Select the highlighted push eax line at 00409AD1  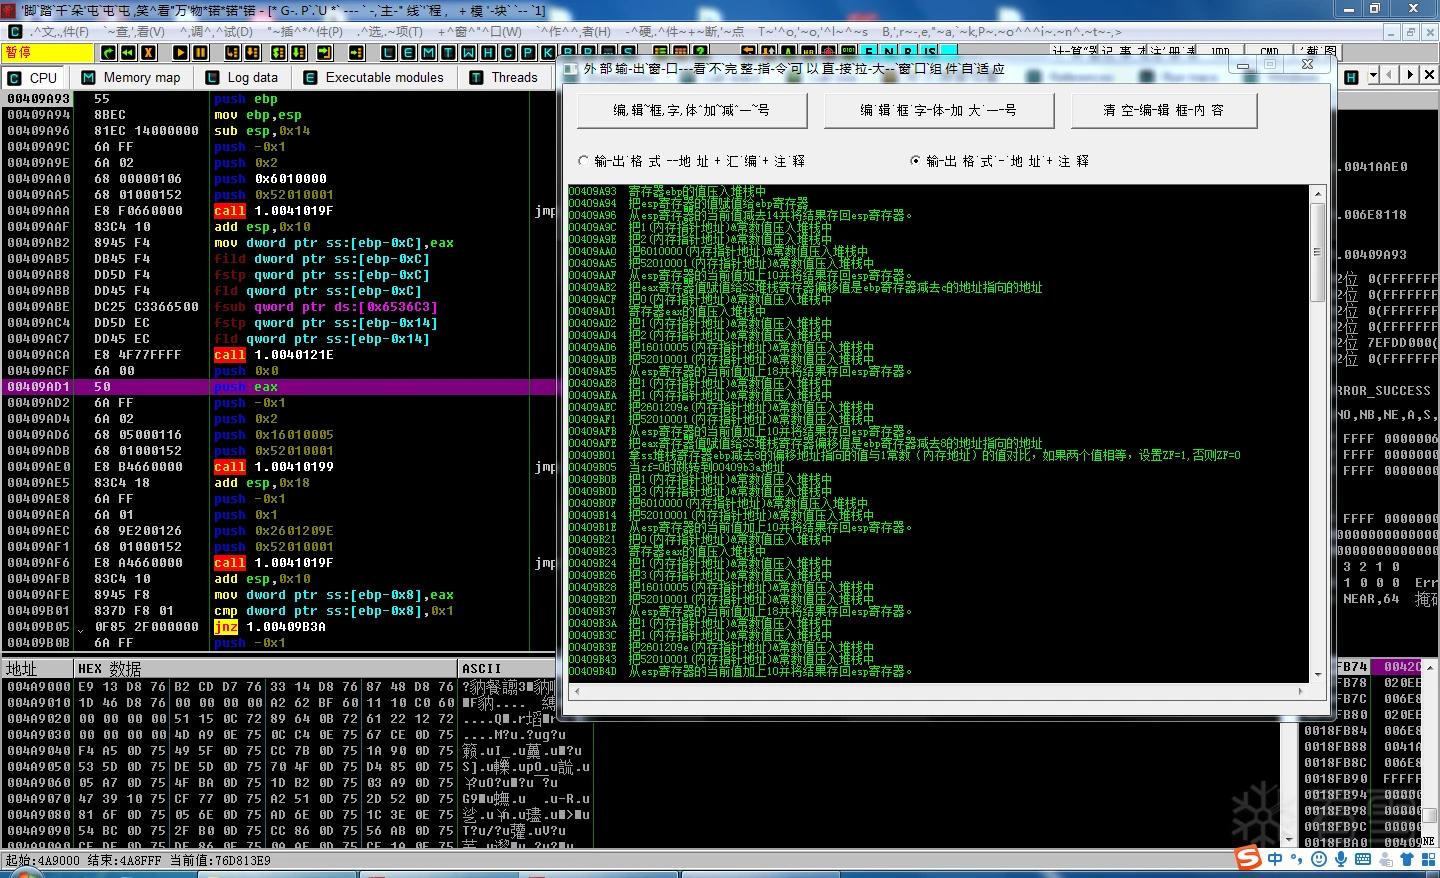point(280,387)
